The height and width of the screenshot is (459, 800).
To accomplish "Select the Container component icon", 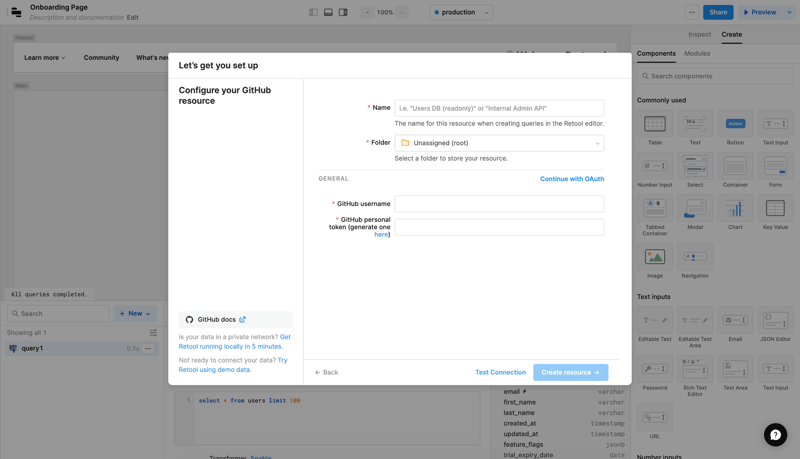I will [735, 166].
